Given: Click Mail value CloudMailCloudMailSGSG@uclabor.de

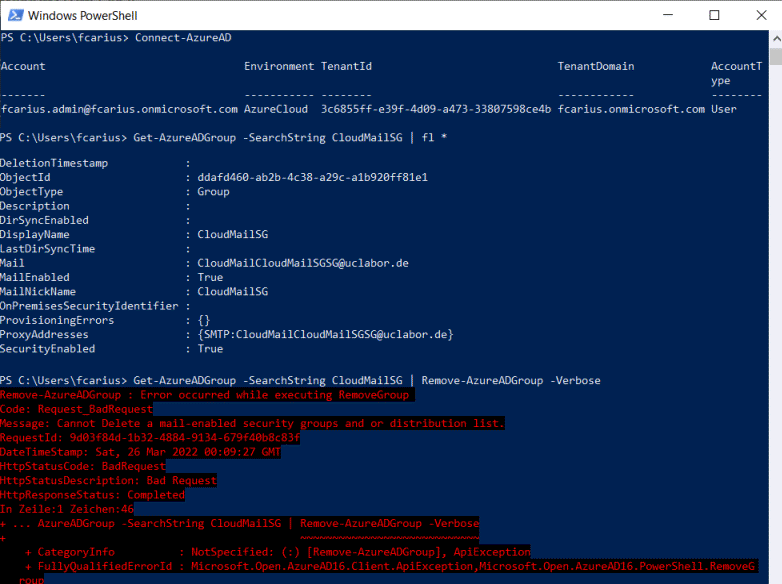Looking at the screenshot, I should coord(303,263).
